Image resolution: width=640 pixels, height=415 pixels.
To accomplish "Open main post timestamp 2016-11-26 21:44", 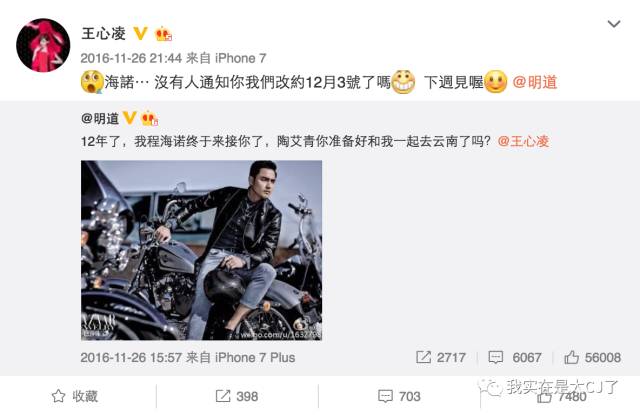I will pos(131,58).
